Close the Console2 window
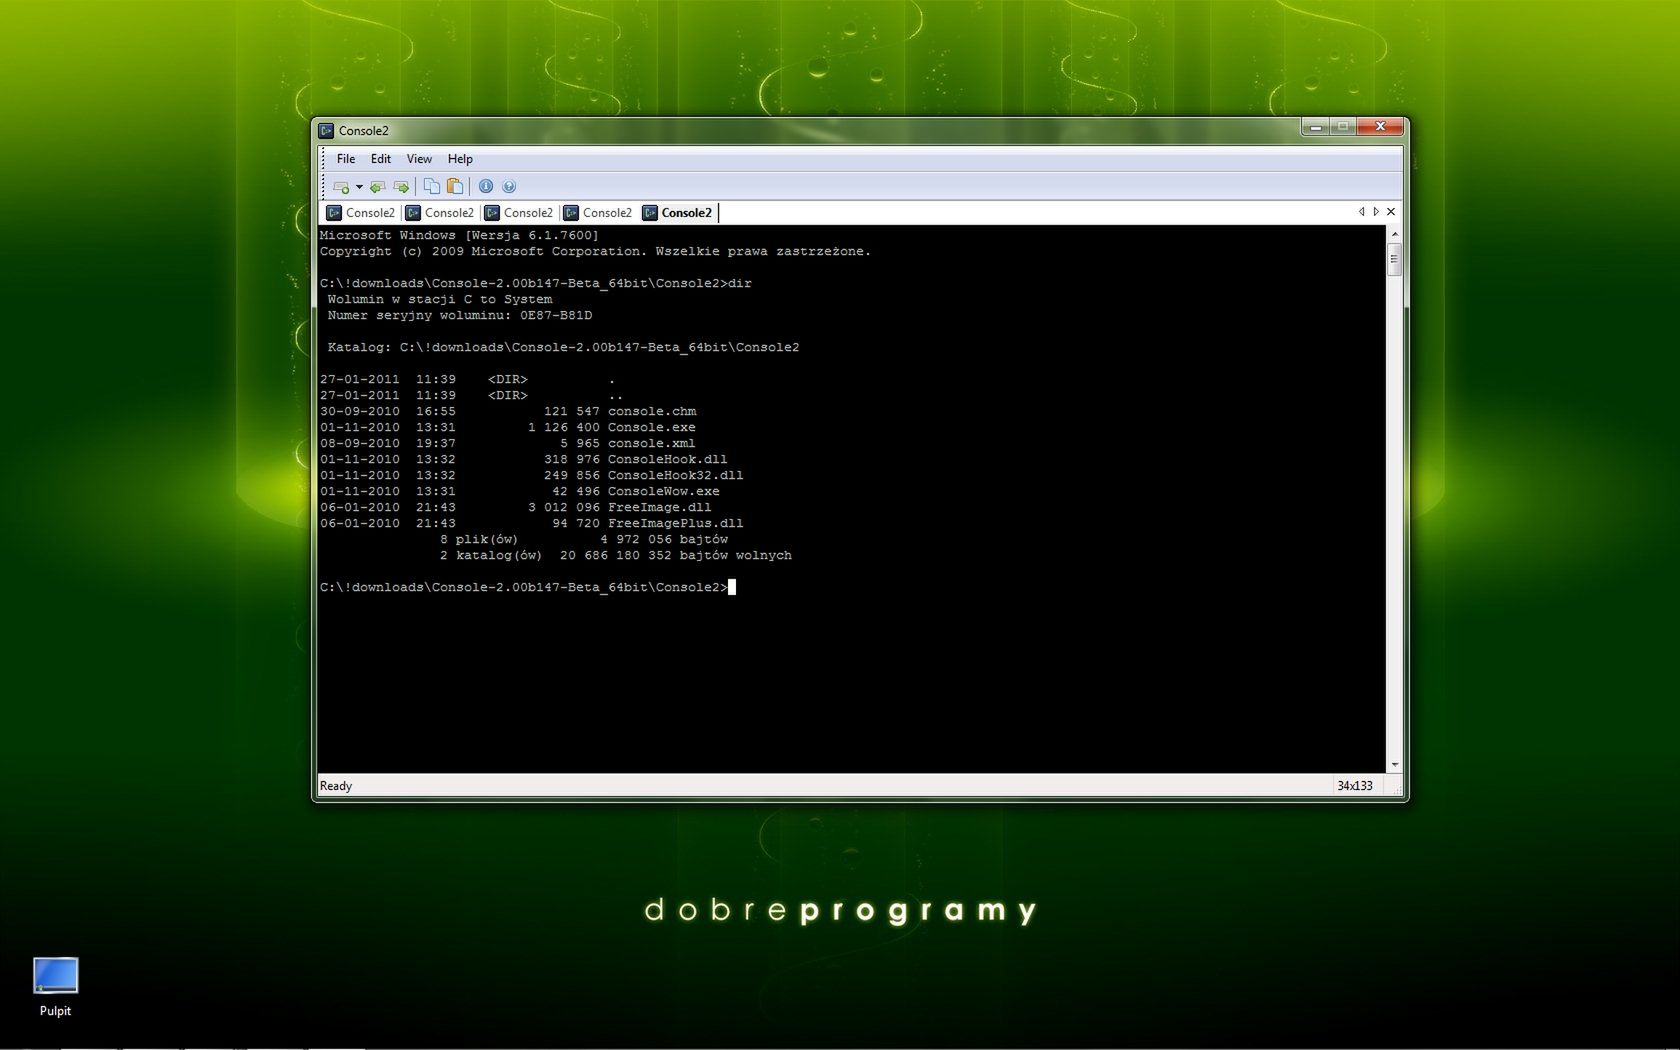This screenshot has width=1680, height=1050. (1381, 127)
